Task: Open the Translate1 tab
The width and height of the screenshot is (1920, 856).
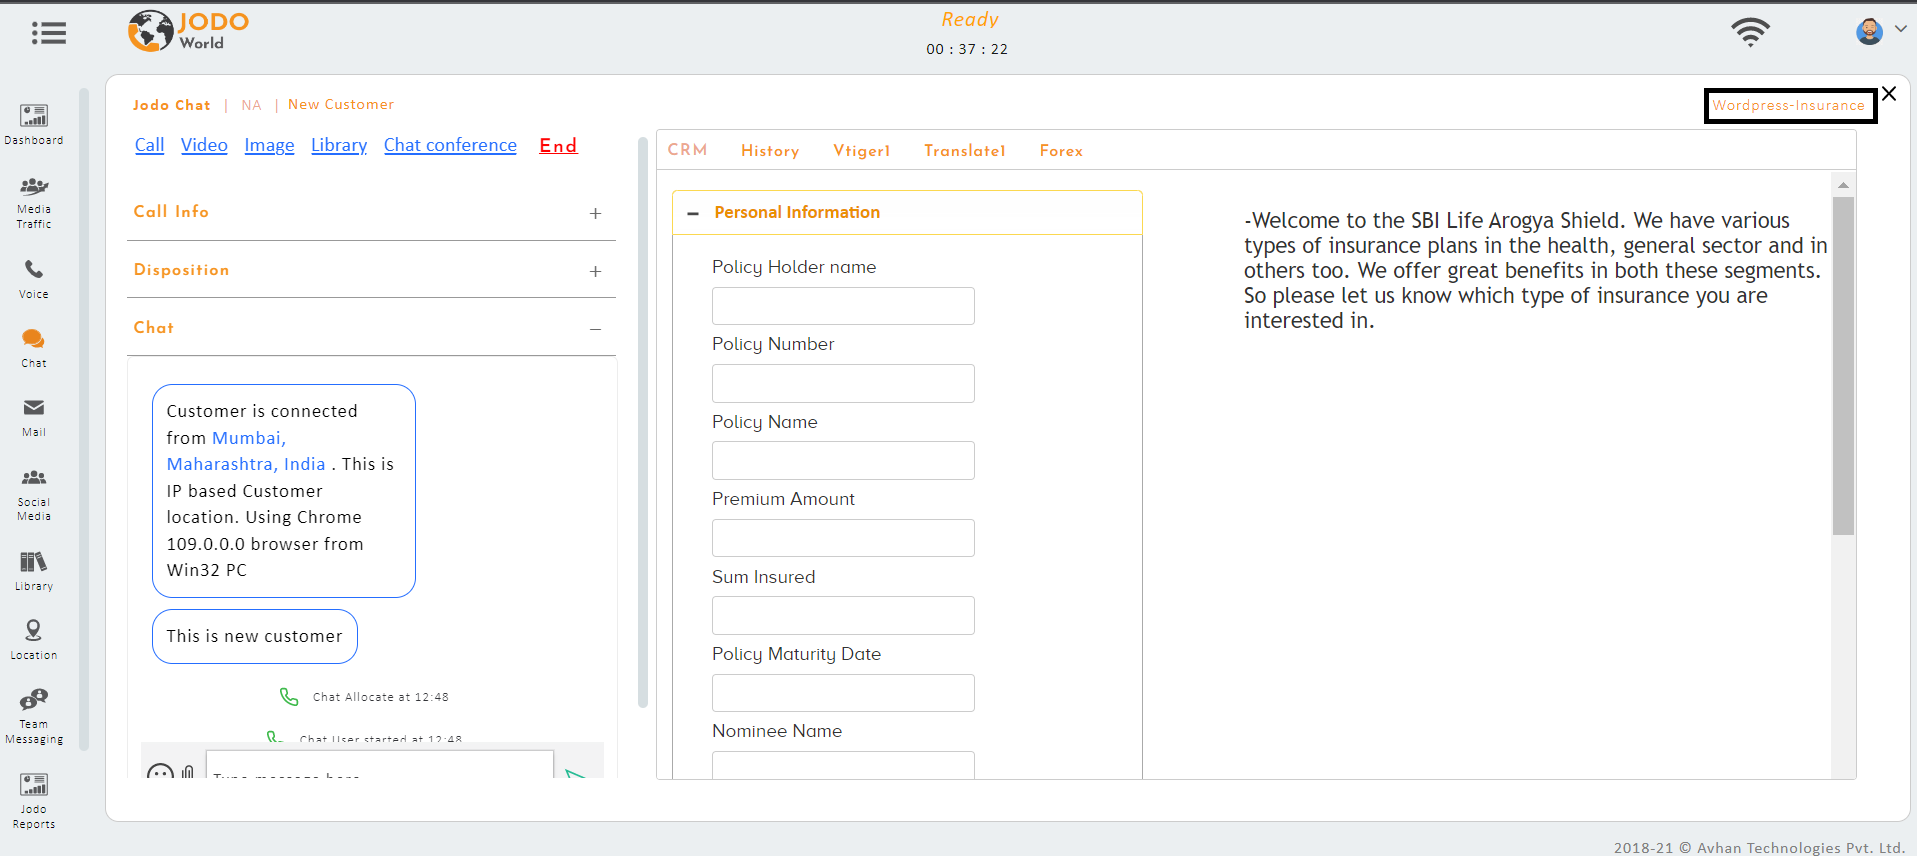Action: [x=965, y=151]
